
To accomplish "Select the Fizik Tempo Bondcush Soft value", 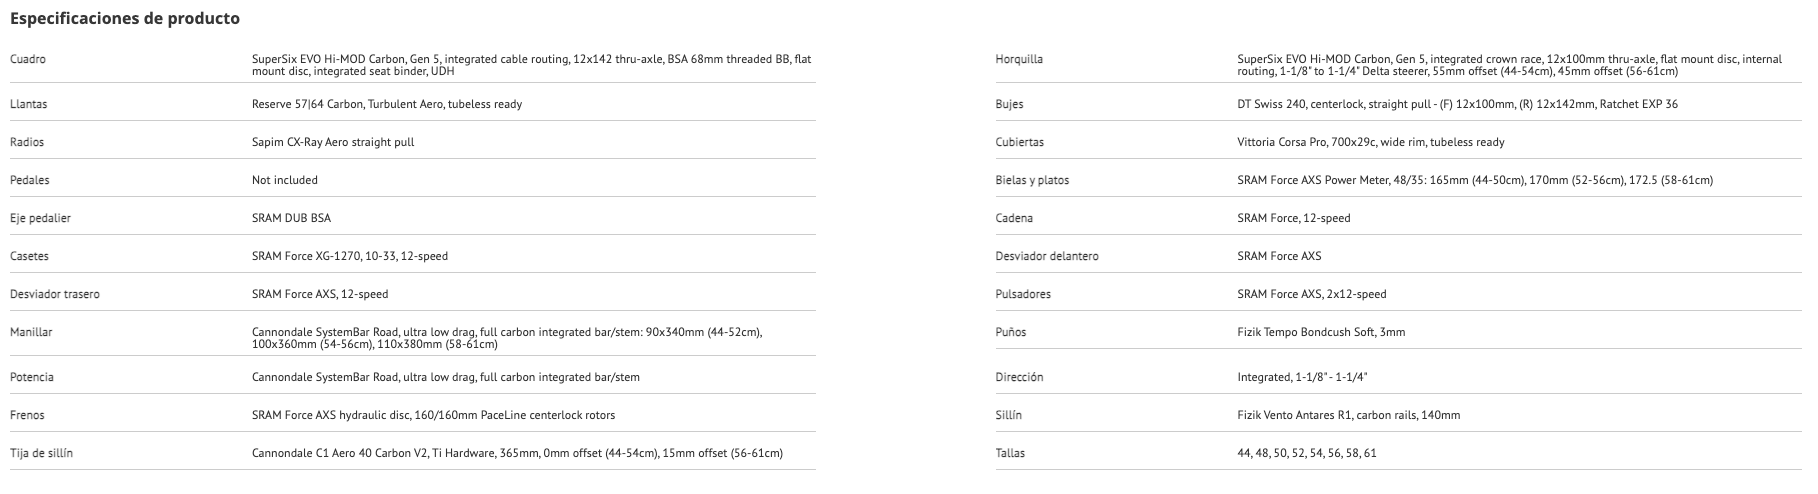I will click(1321, 332).
